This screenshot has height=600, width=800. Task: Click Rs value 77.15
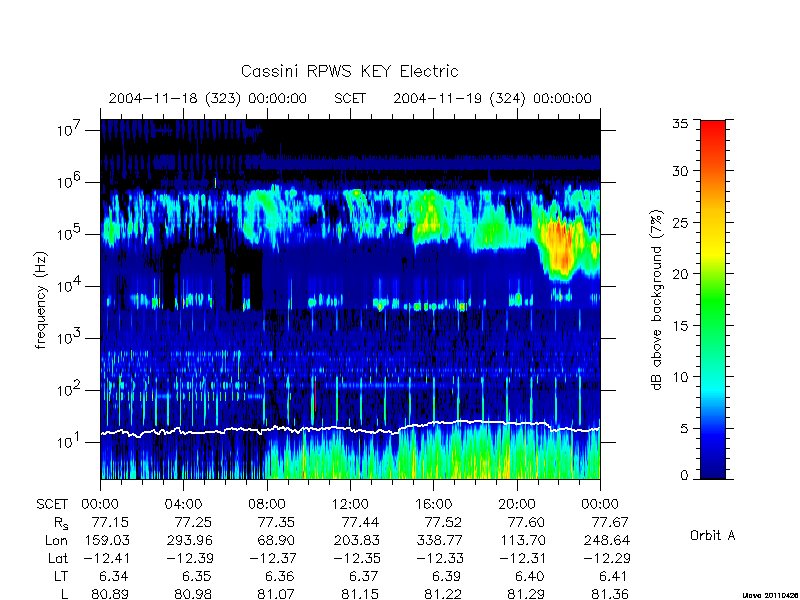pos(110,522)
